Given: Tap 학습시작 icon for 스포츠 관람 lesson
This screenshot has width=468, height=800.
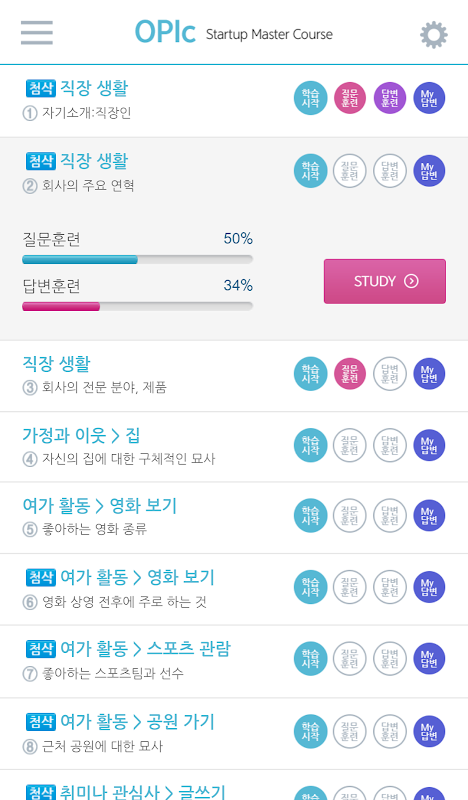Looking at the screenshot, I should click(310, 659).
